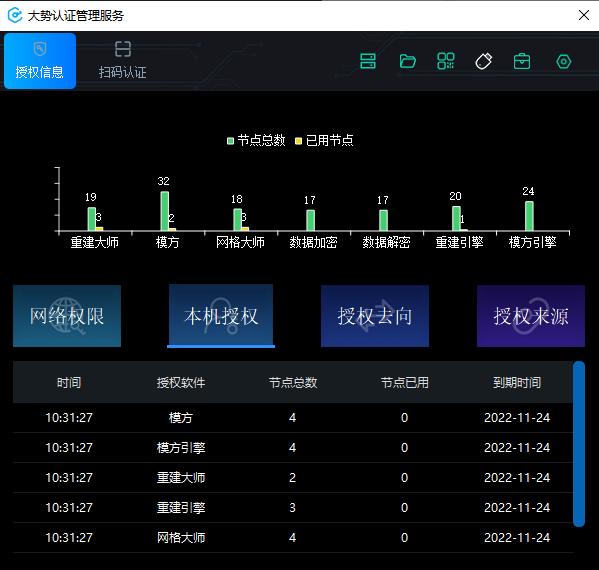The height and width of the screenshot is (570, 599).
Task: Click the 模方引擎 axis label in the chart
Action: tap(533, 242)
